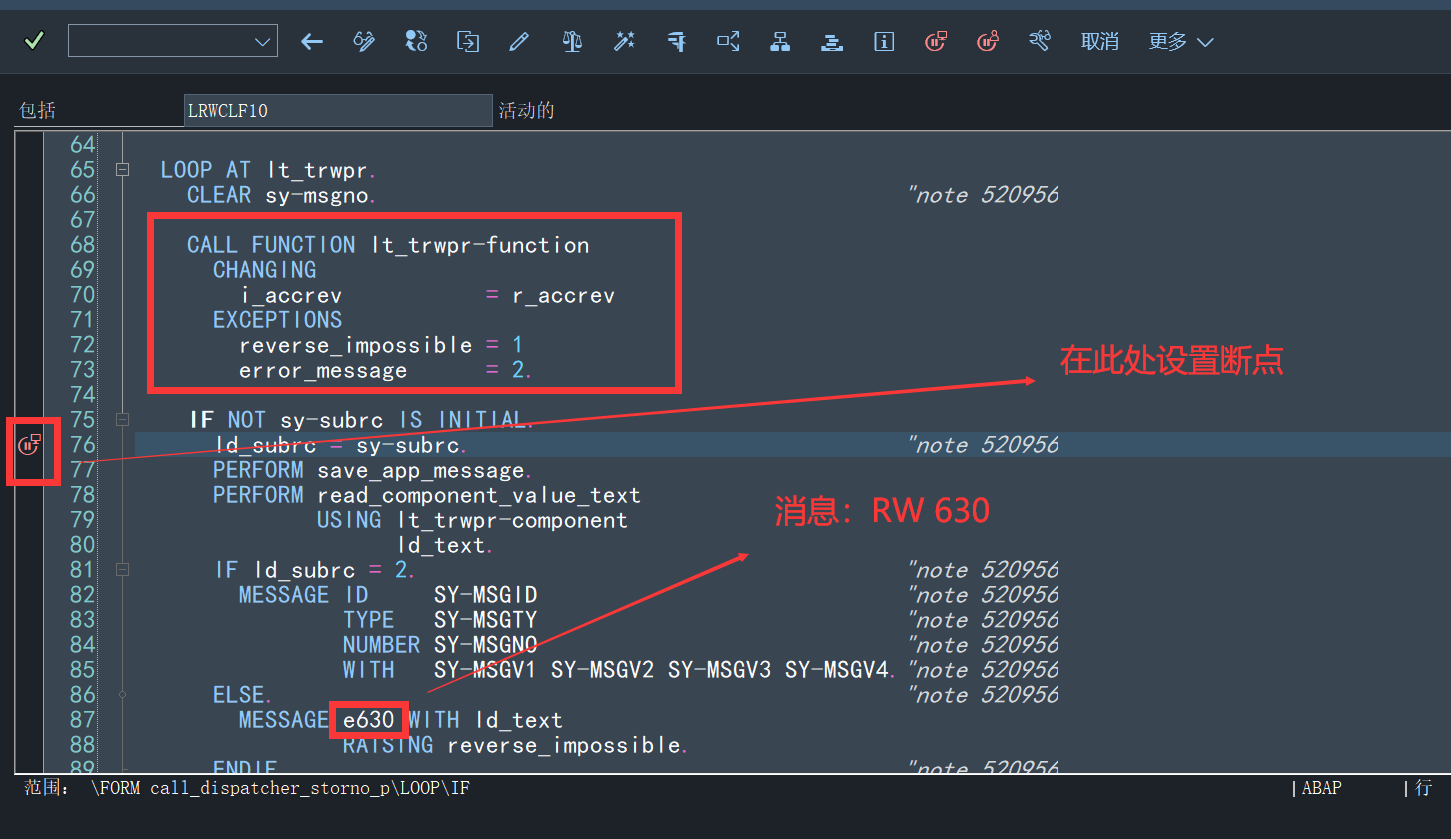Click 'WITH SY-MSGV1 SY-MSGV2' line 85

point(620,670)
